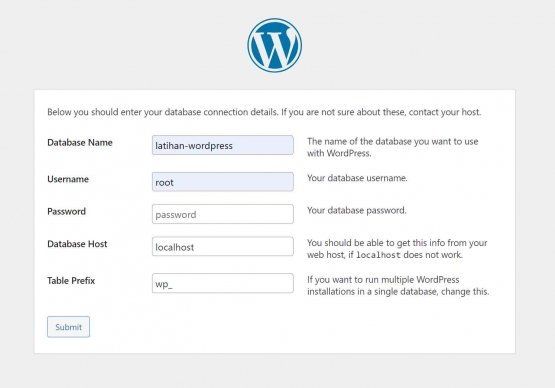Click the 'Username' label
The image size is (555, 388).
(68, 179)
